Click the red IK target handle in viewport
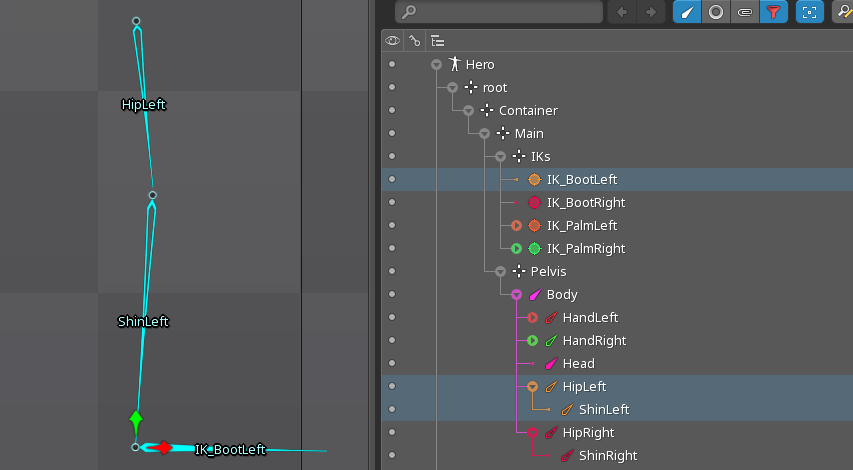Viewport: 853px width, 470px height. point(164,448)
